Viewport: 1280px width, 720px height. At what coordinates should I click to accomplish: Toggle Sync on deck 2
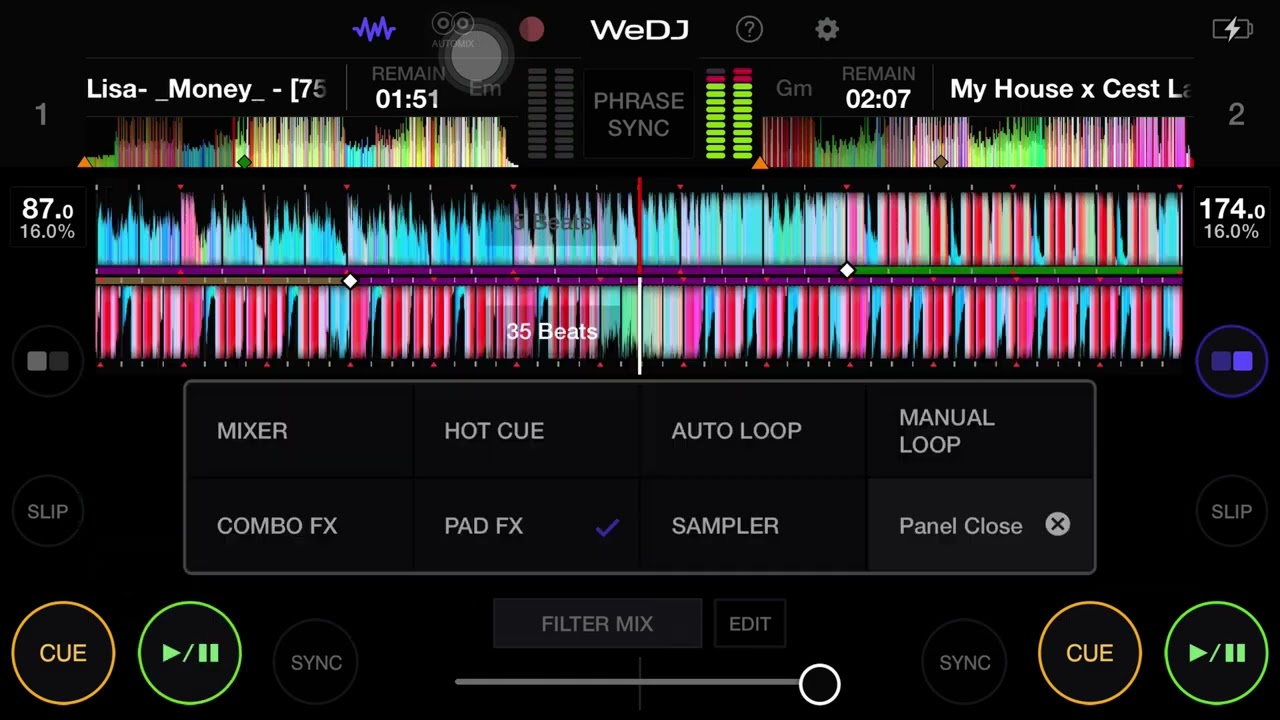965,662
